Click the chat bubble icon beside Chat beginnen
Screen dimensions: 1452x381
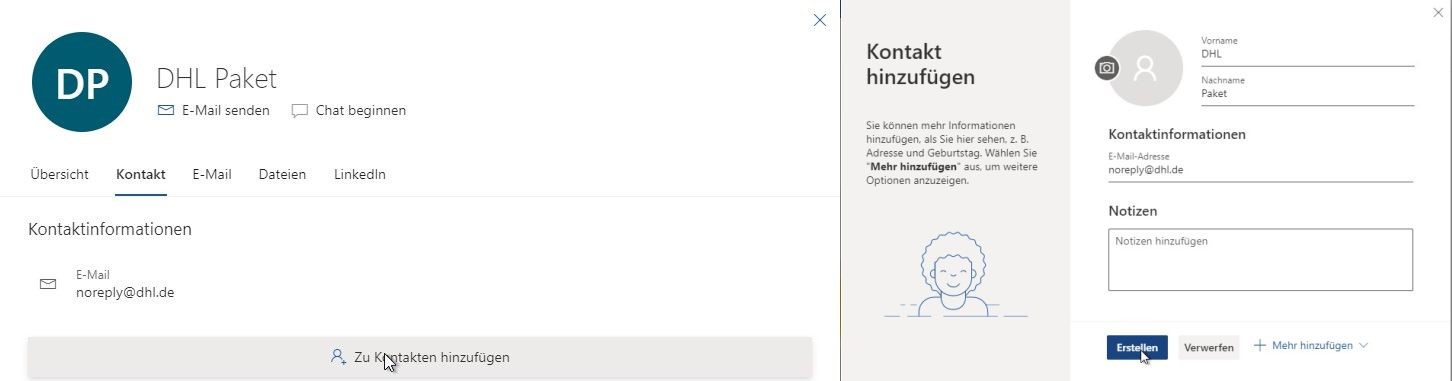(x=299, y=111)
